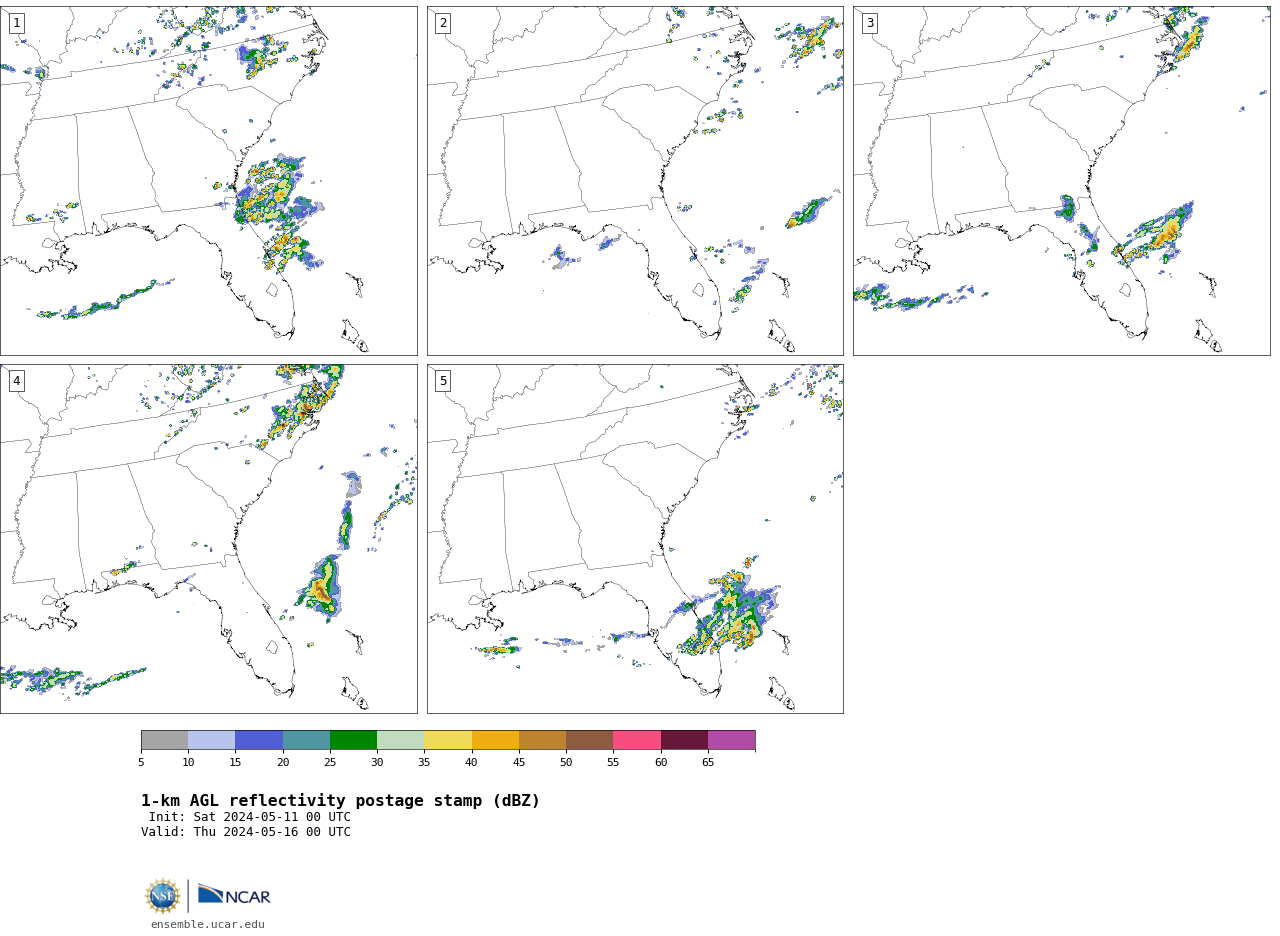Click the colorbar tick label 5
This screenshot has height=936, width=1280.
pos(141,762)
